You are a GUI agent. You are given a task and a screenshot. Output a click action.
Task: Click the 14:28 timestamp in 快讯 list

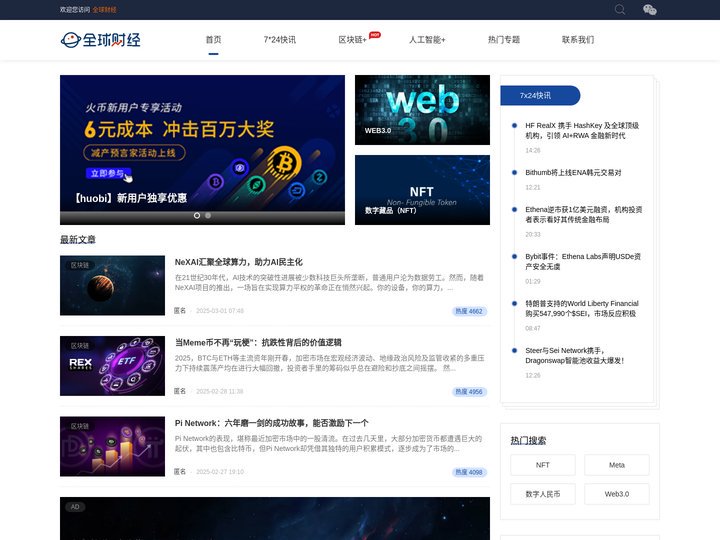[533, 150]
